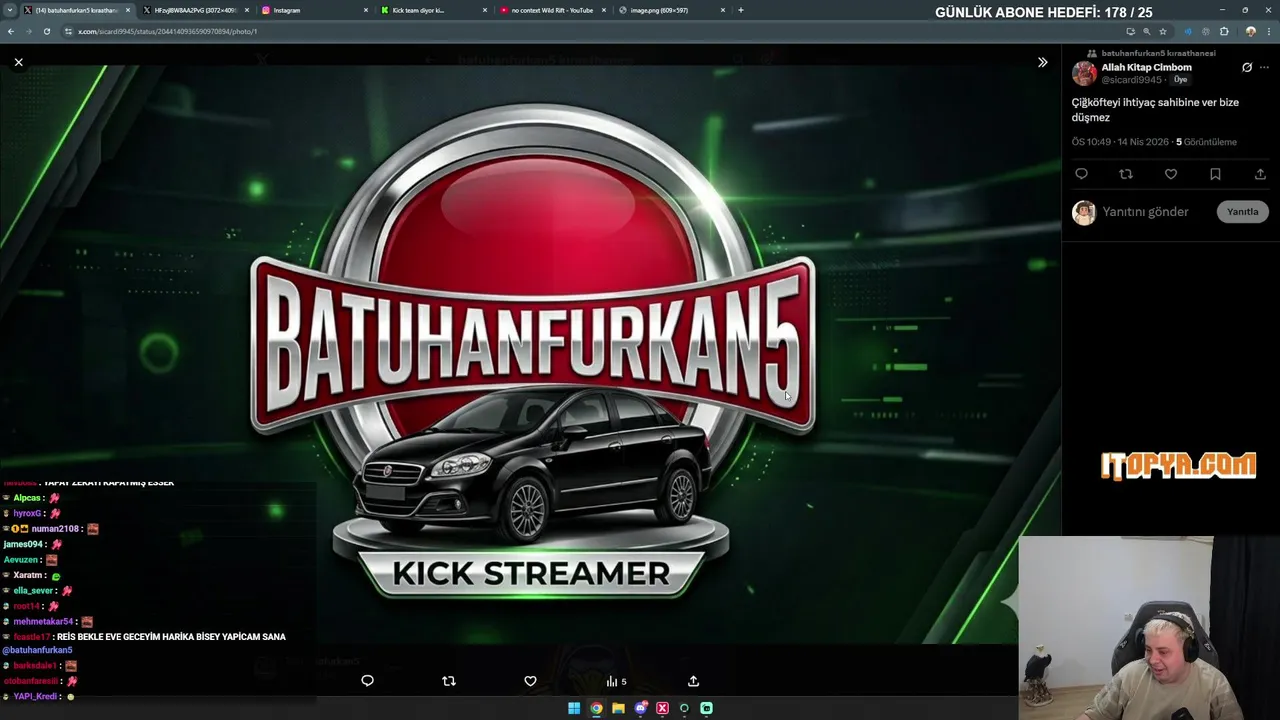Open the Extensions puzzle icon
1280x720 pixels.
(1223, 31)
